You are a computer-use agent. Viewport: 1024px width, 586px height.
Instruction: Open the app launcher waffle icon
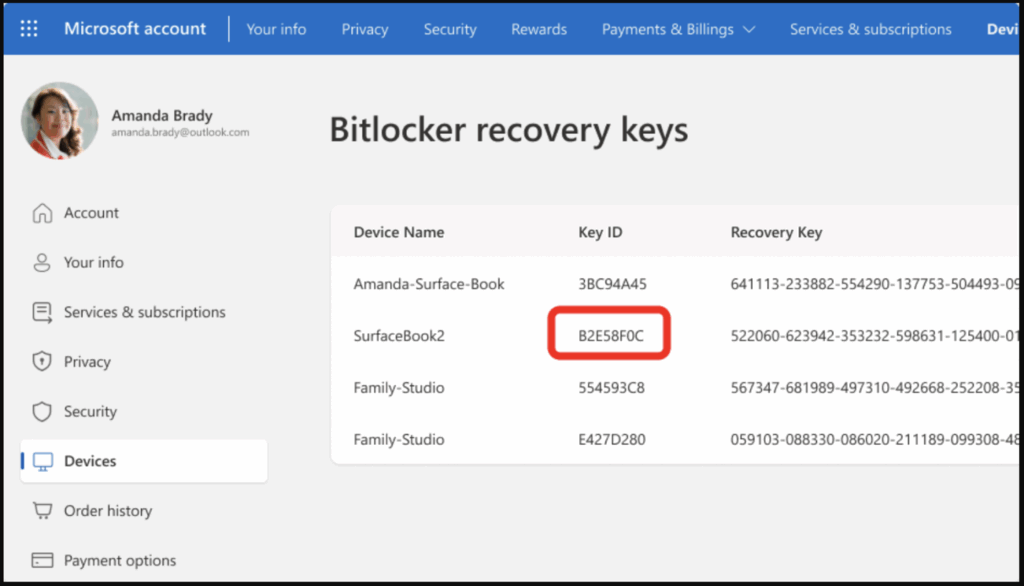[x=28, y=28]
